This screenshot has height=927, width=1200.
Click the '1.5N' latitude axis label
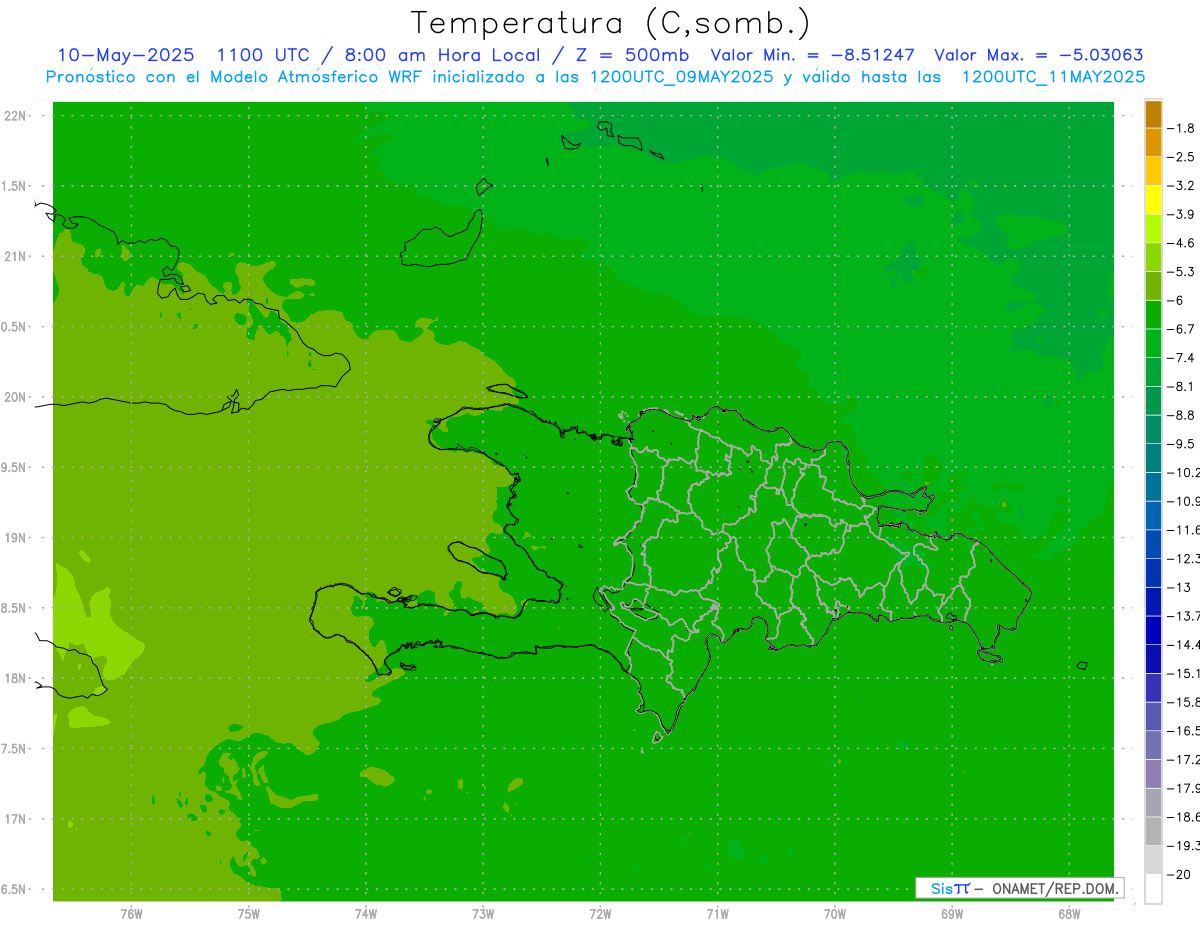tap(15, 186)
